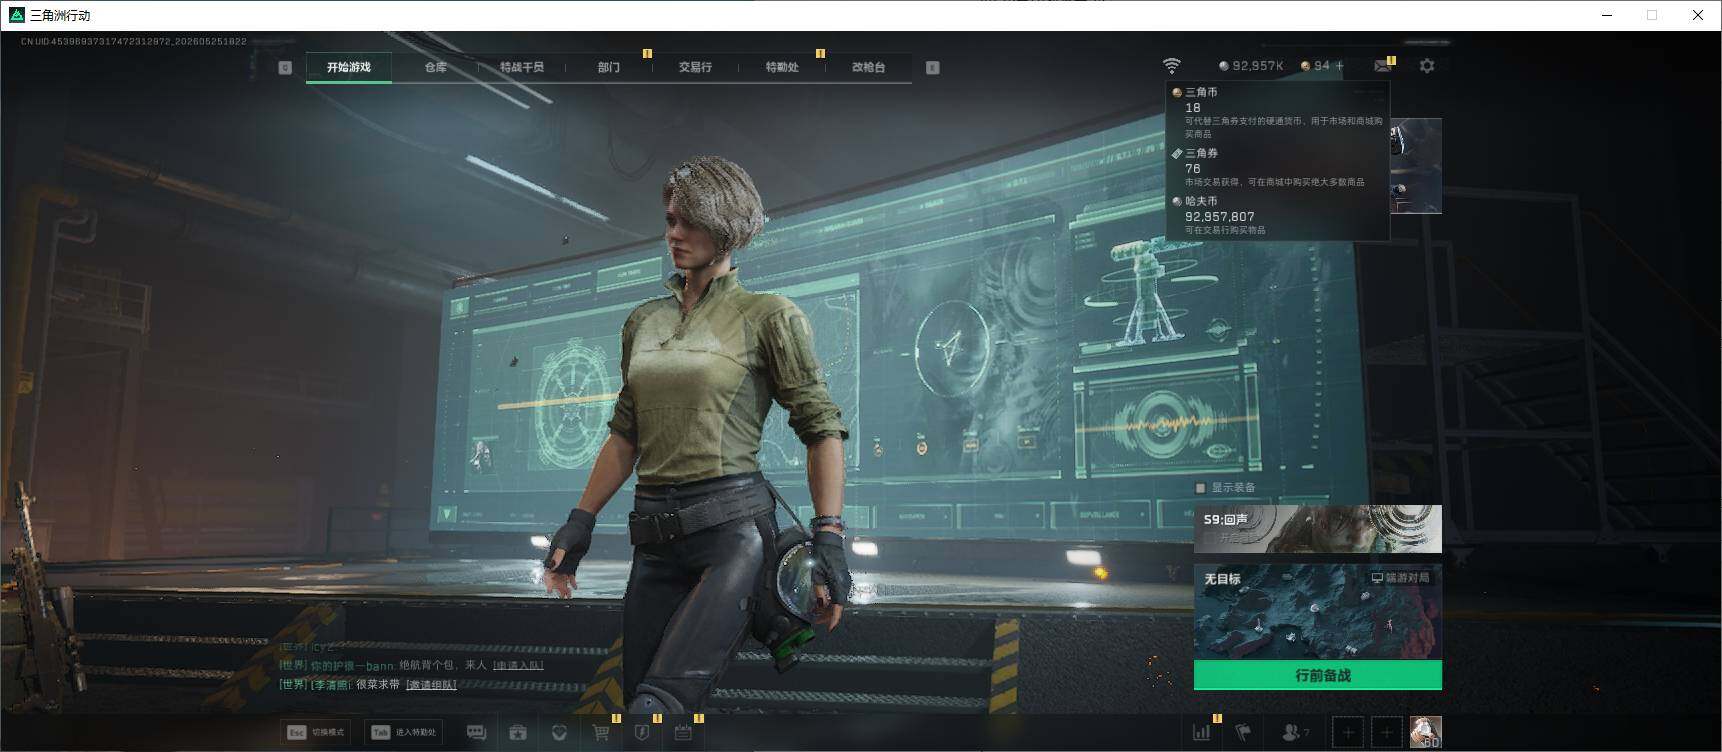1722x752 pixels.
Task: Open the 交易行 tab
Action: [x=695, y=67]
